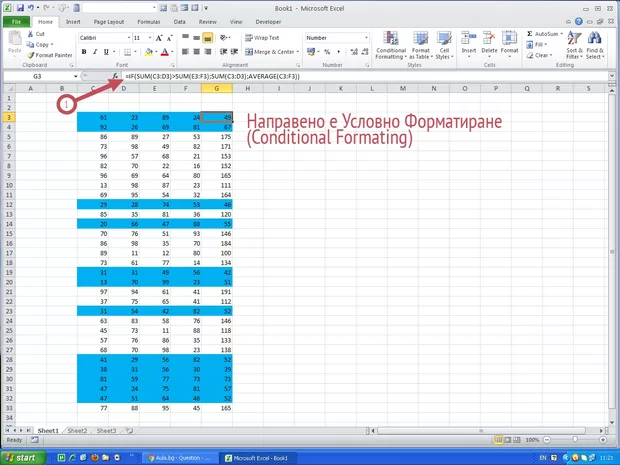This screenshot has height=465, width=620.
Task: Click the Cut scissors icon
Action: click(30, 34)
